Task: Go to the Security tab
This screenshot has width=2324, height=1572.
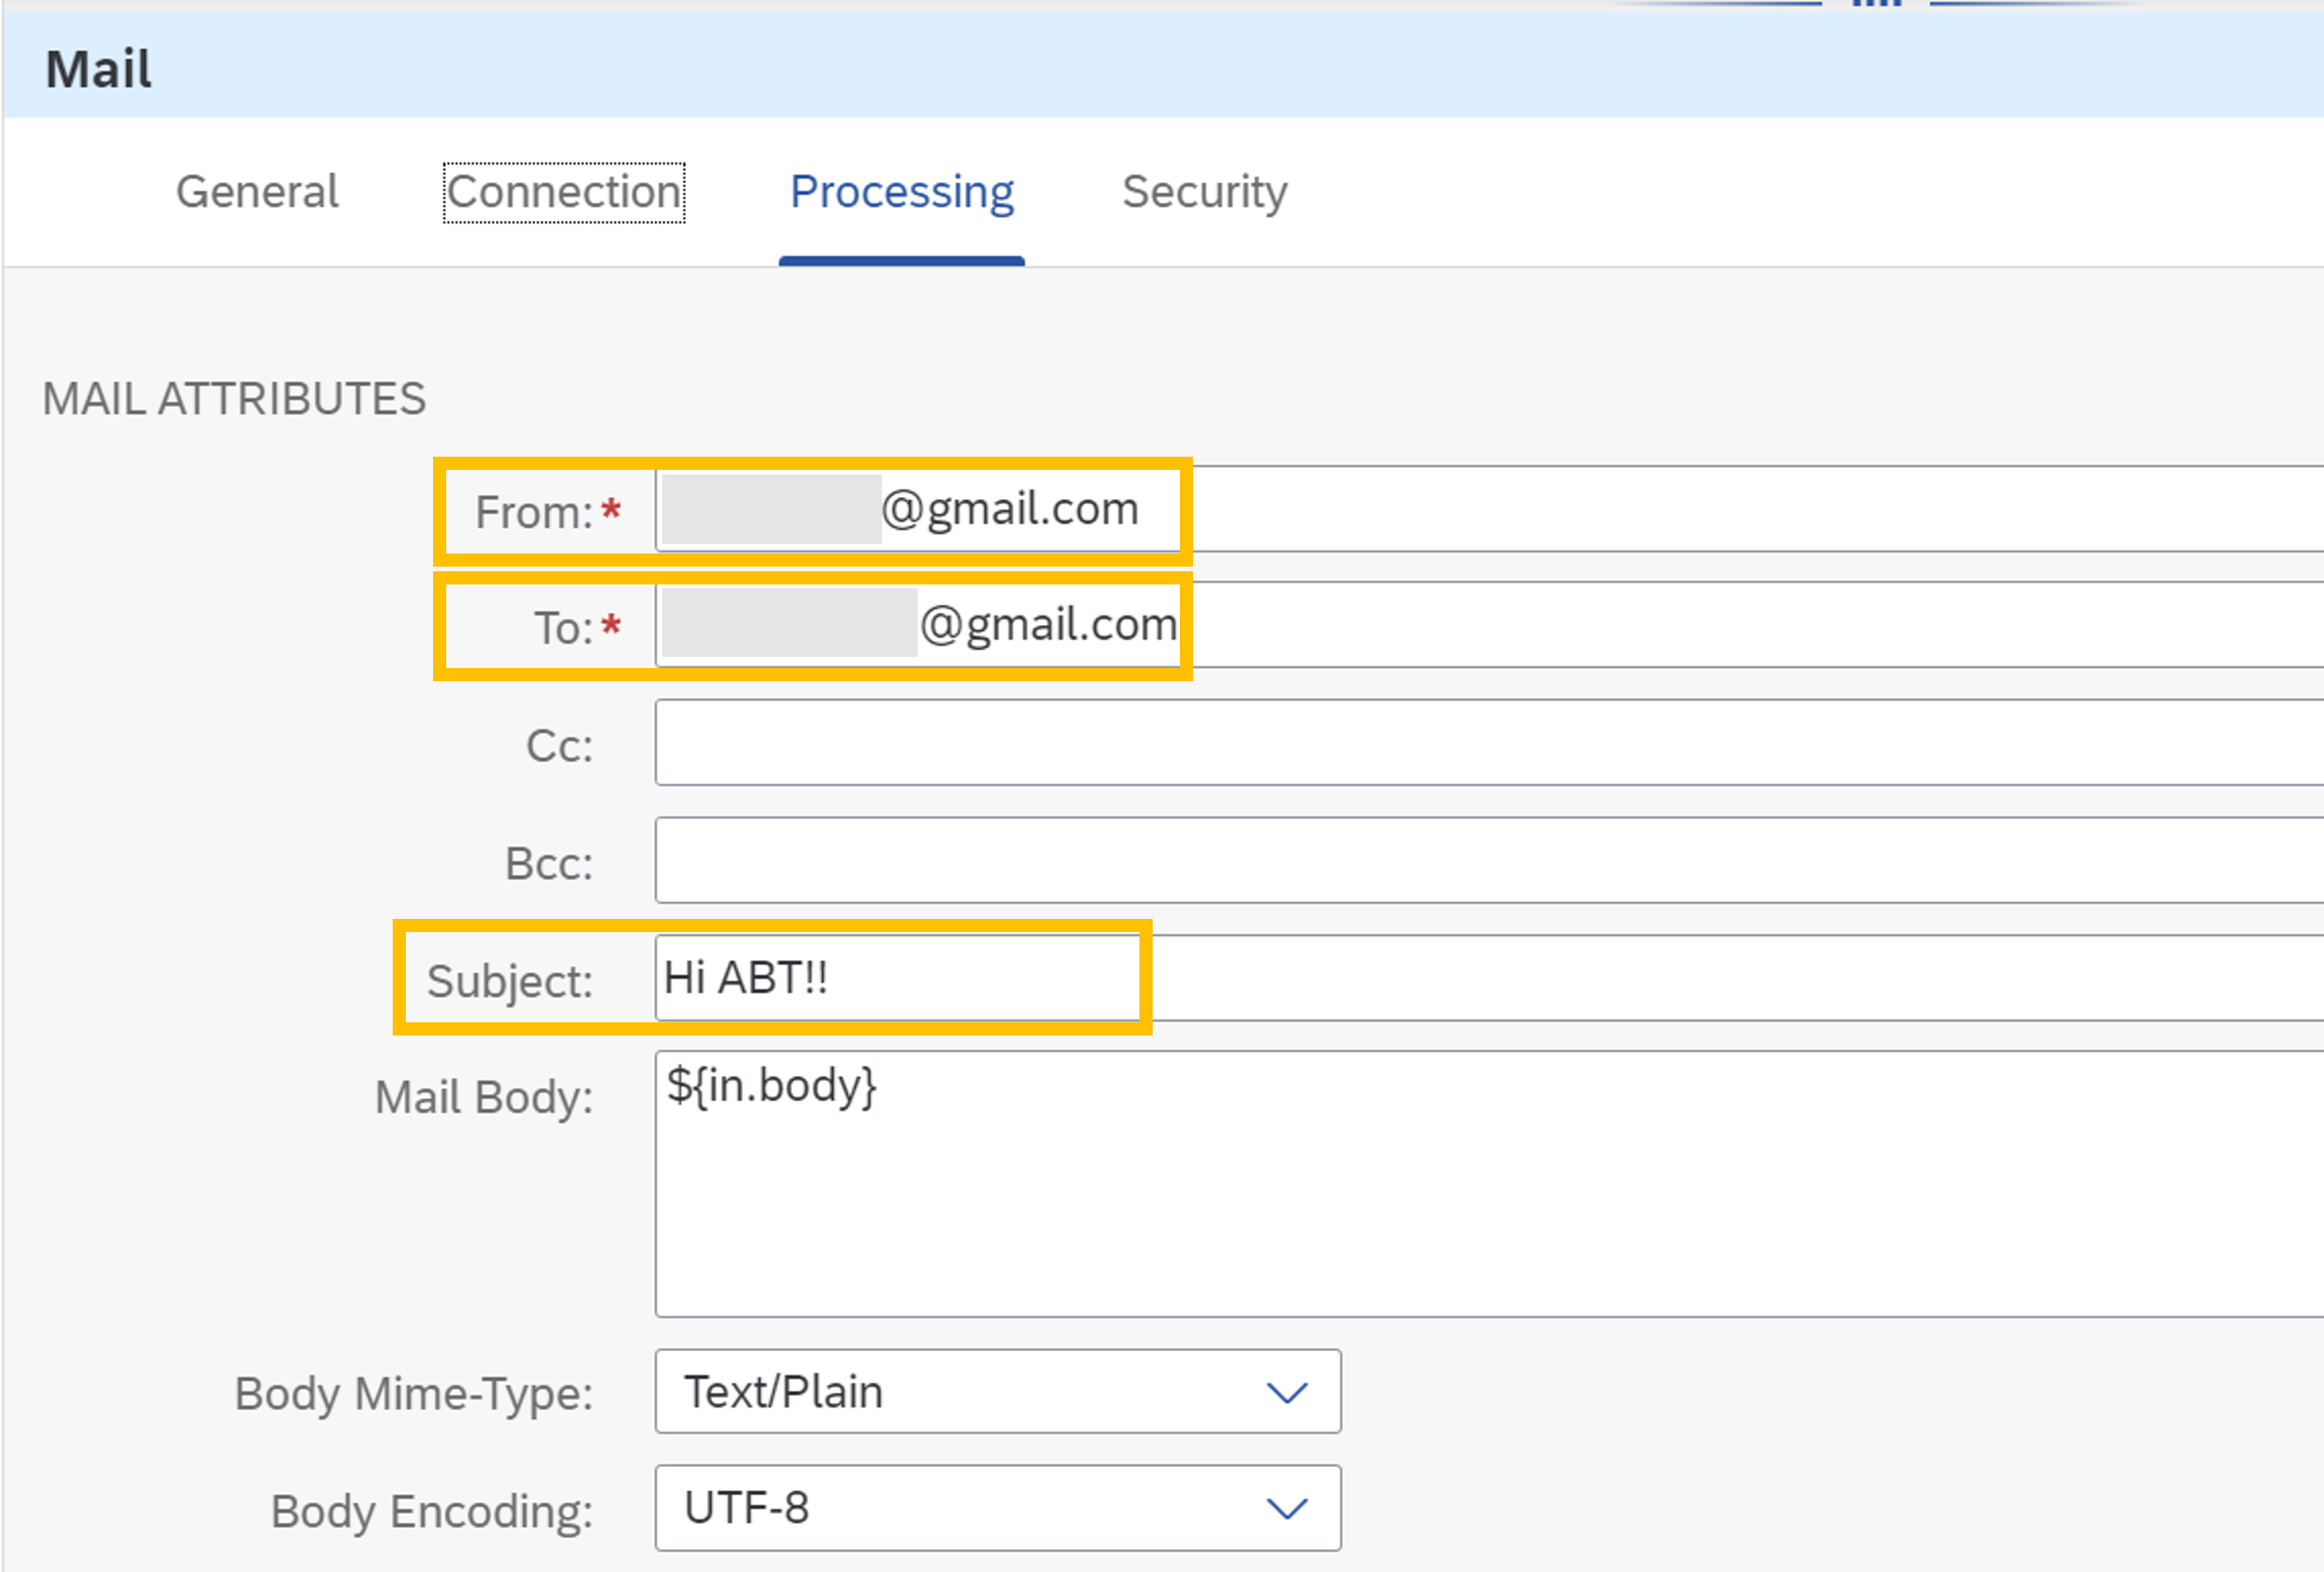Action: click(x=1204, y=192)
